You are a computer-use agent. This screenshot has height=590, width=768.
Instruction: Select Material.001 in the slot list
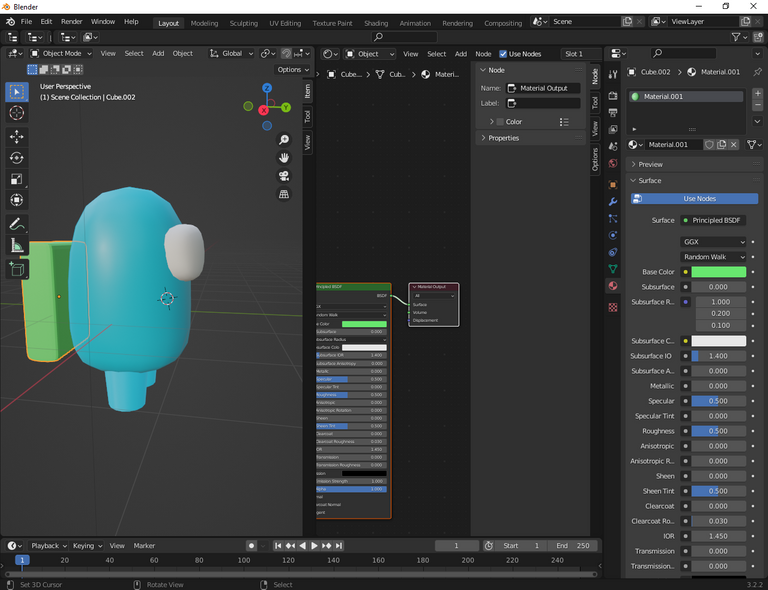[686, 96]
